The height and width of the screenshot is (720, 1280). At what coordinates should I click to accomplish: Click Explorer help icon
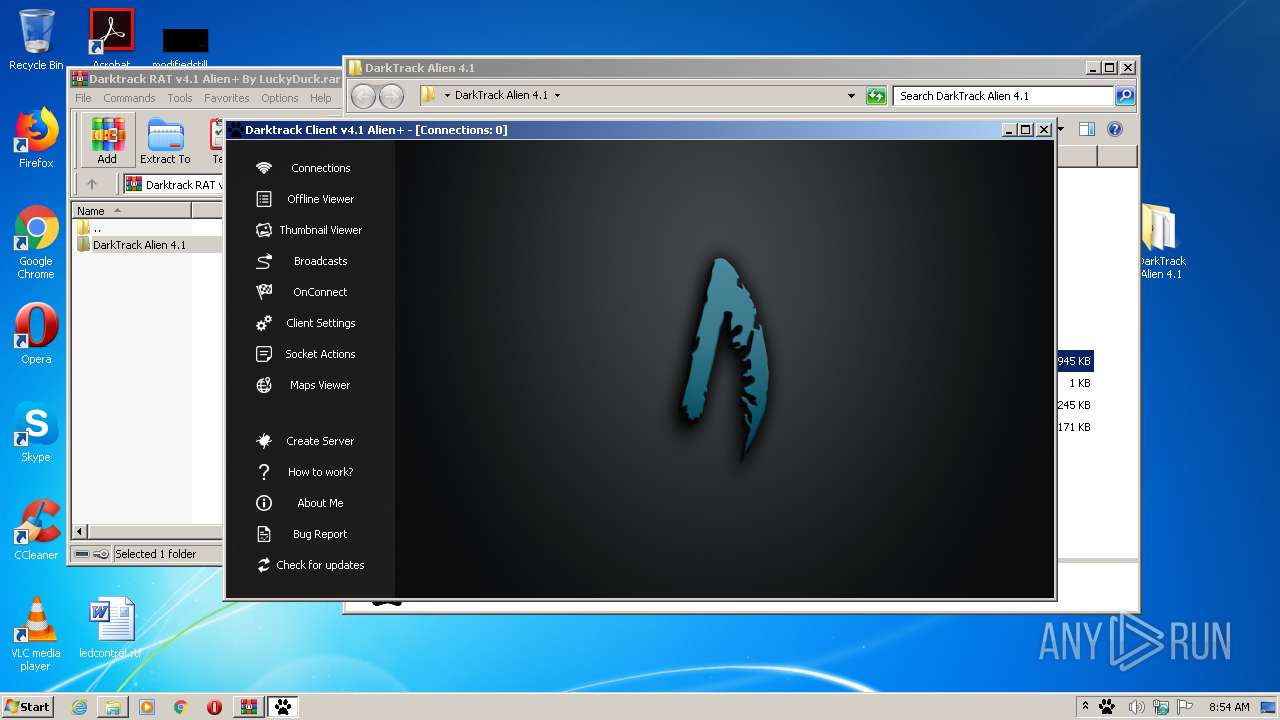click(1115, 129)
